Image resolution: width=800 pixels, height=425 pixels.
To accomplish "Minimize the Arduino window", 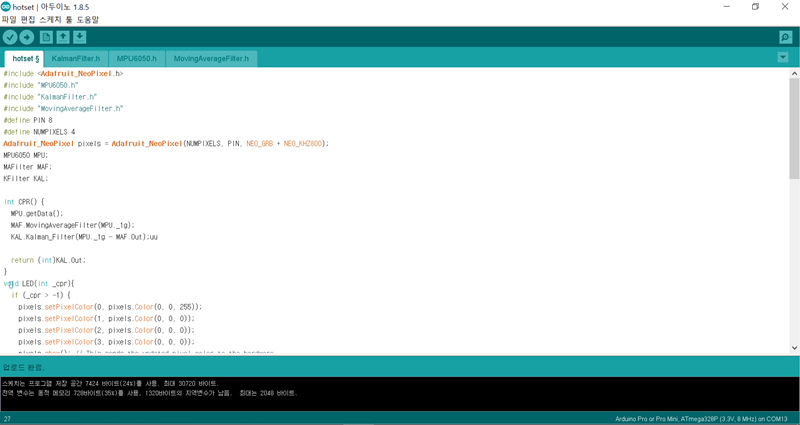I will [x=727, y=7].
